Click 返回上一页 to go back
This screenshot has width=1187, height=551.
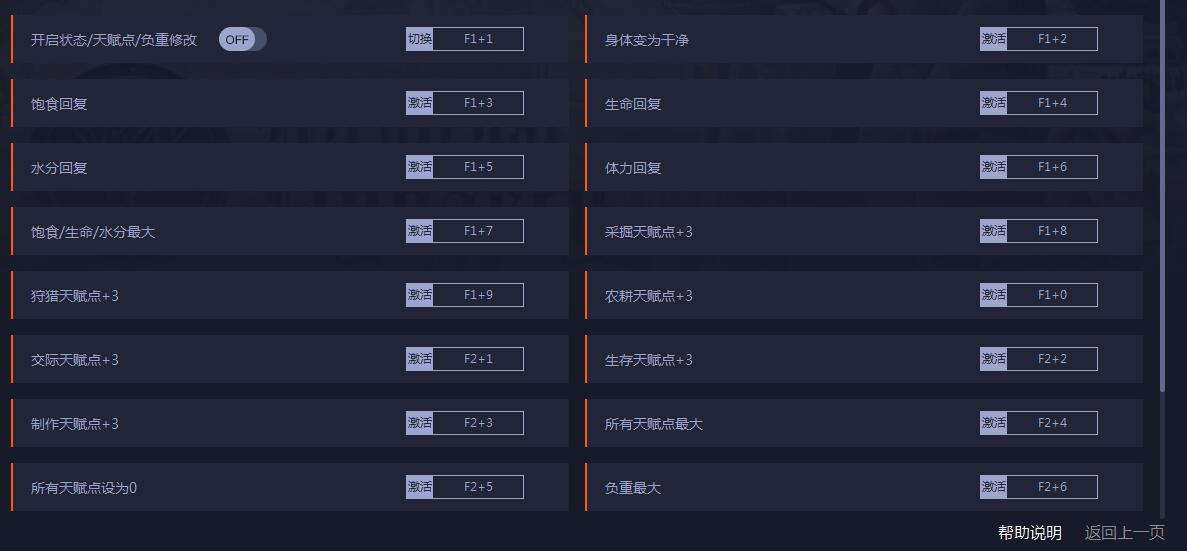click(x=1124, y=533)
